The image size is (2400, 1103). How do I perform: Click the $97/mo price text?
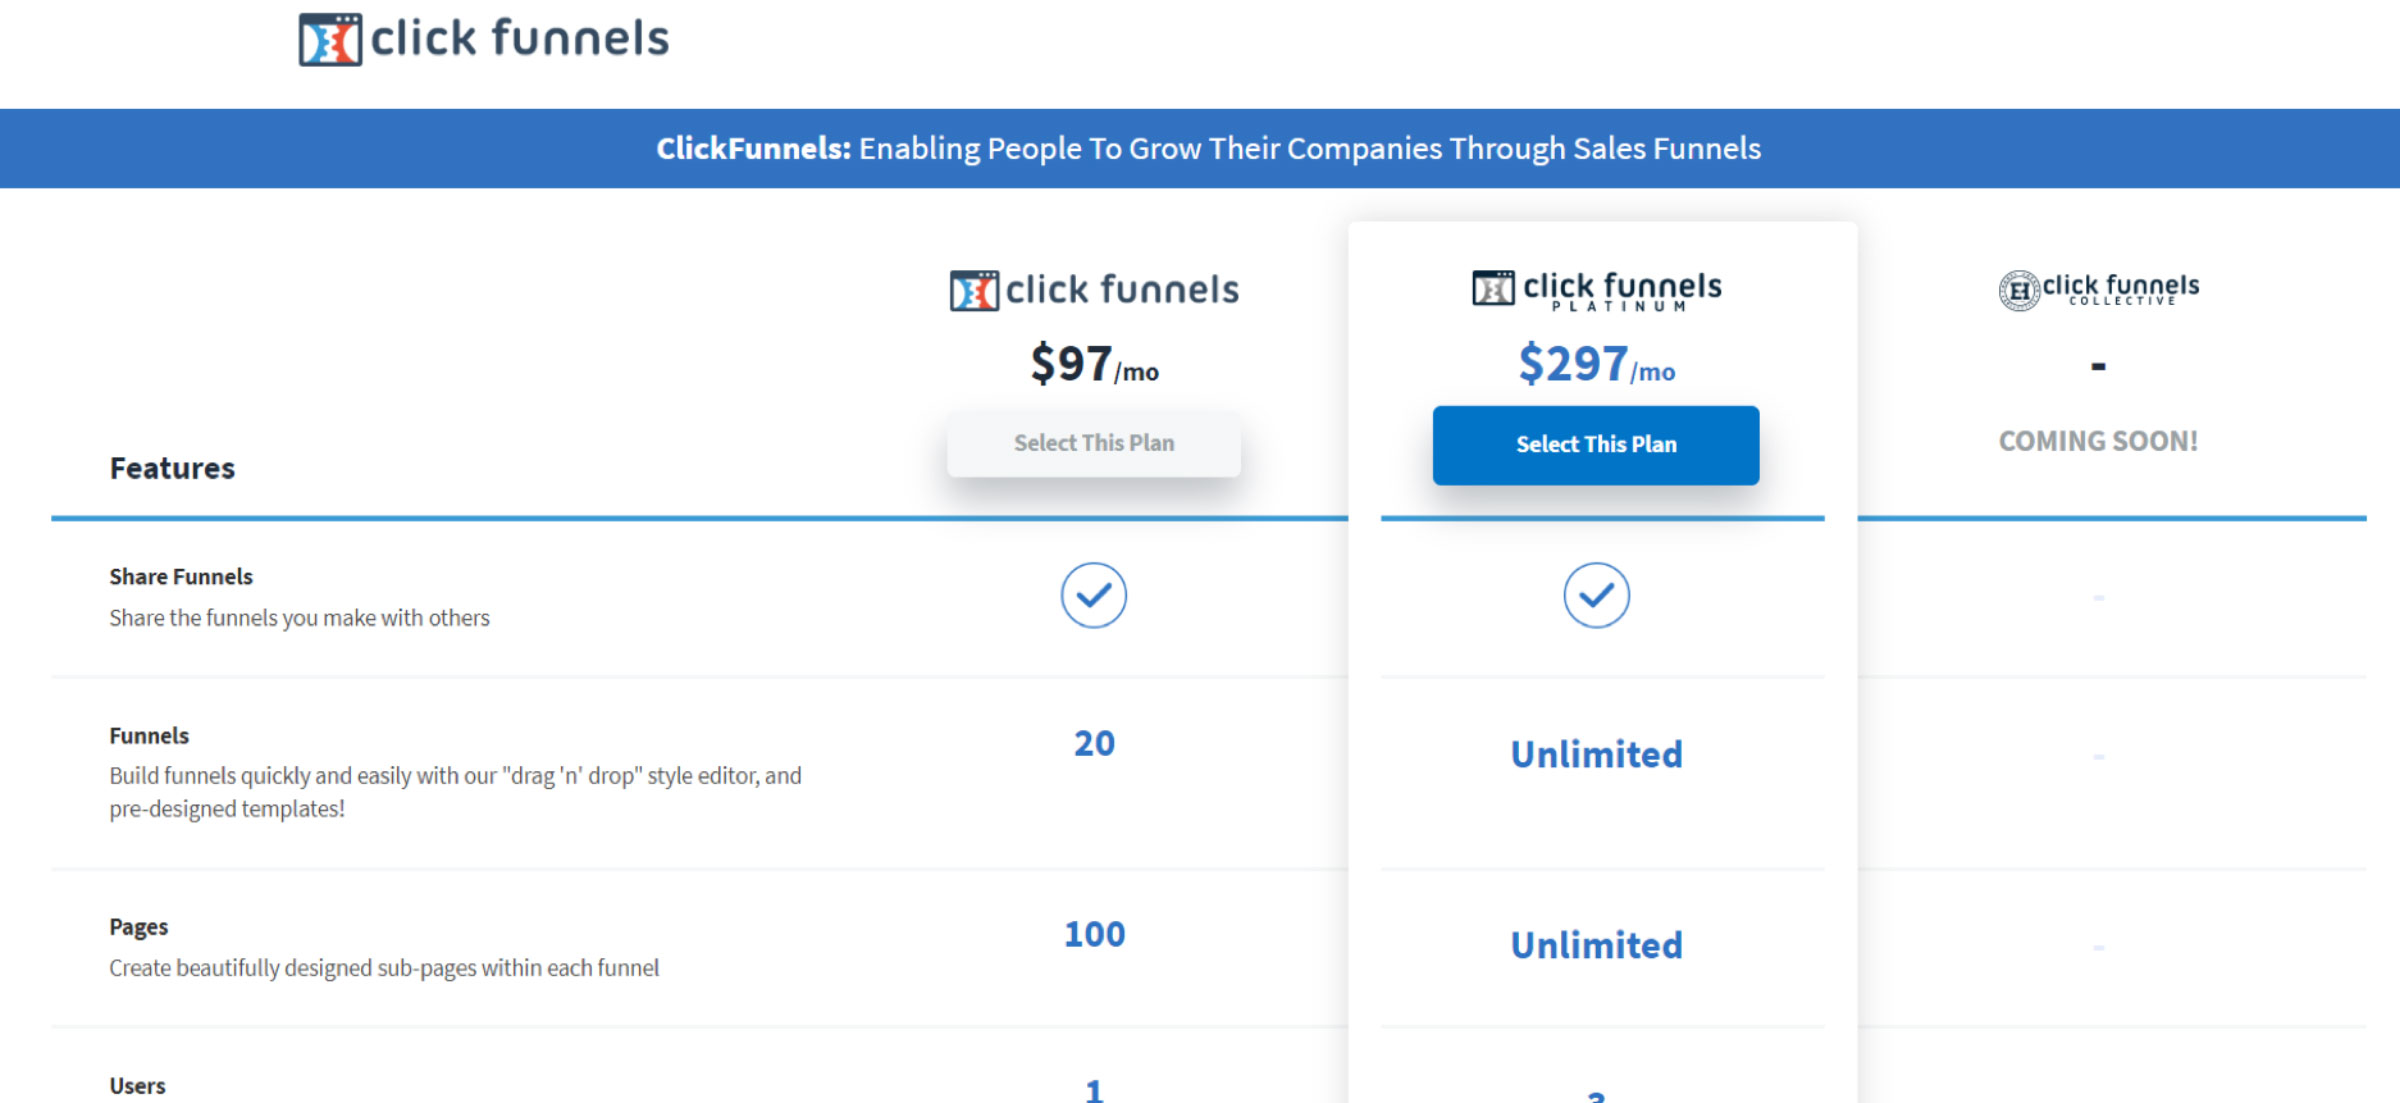[x=1094, y=364]
